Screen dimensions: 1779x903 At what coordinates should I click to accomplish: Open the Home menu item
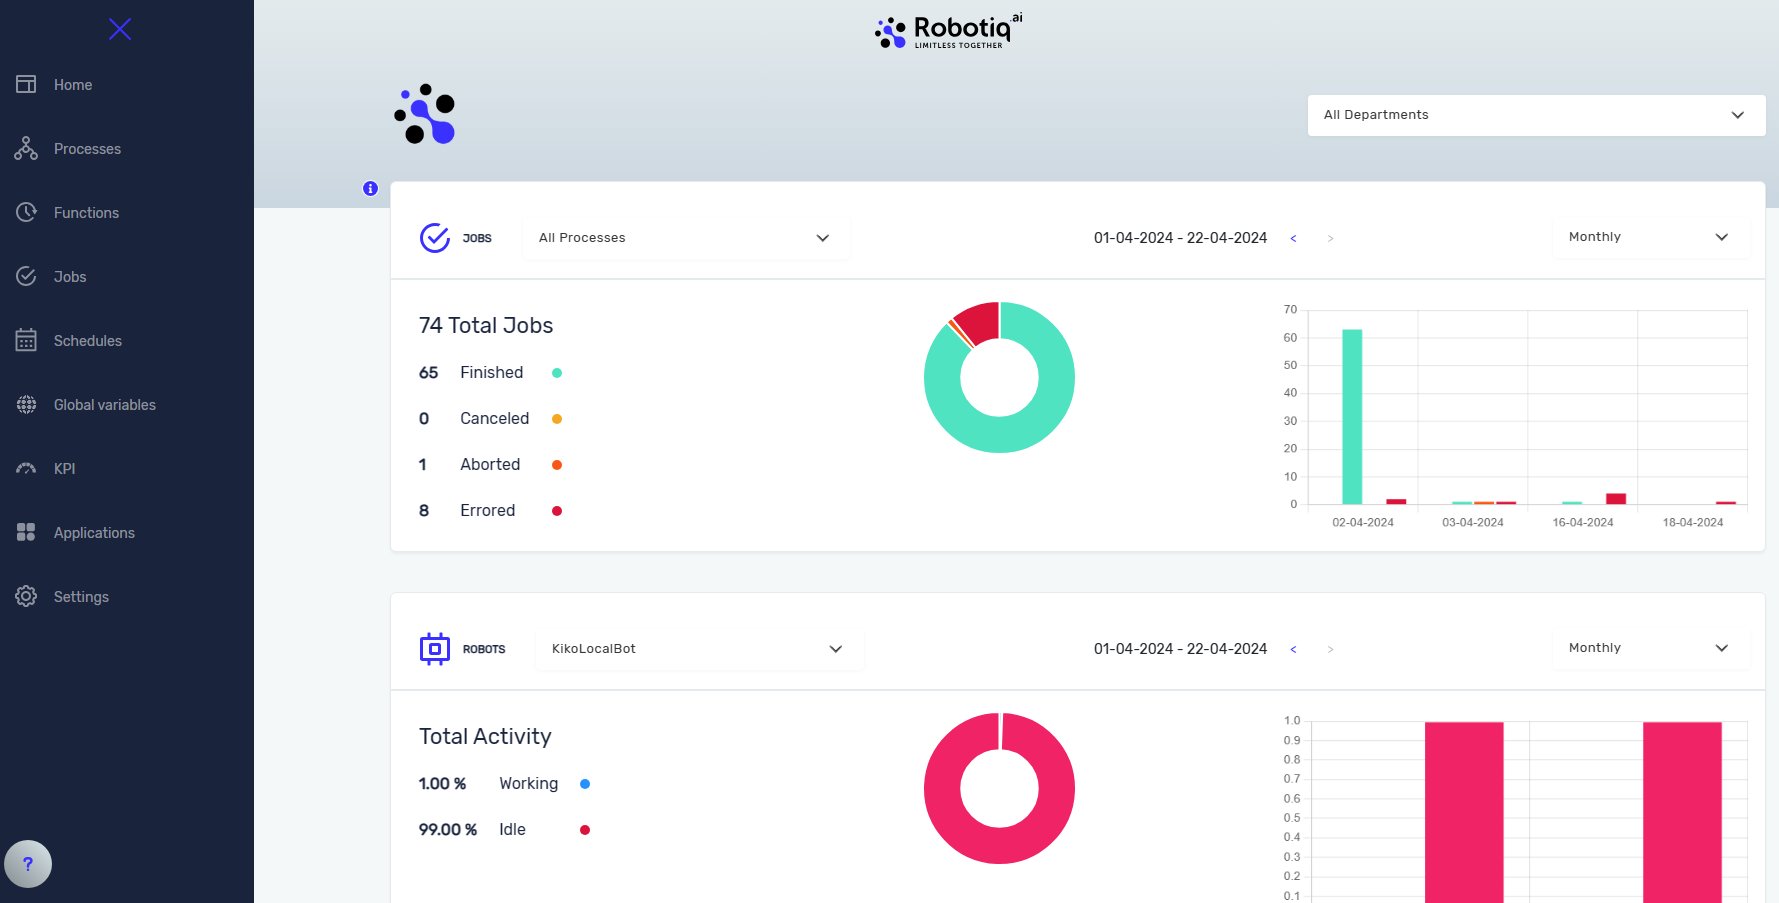tap(73, 85)
